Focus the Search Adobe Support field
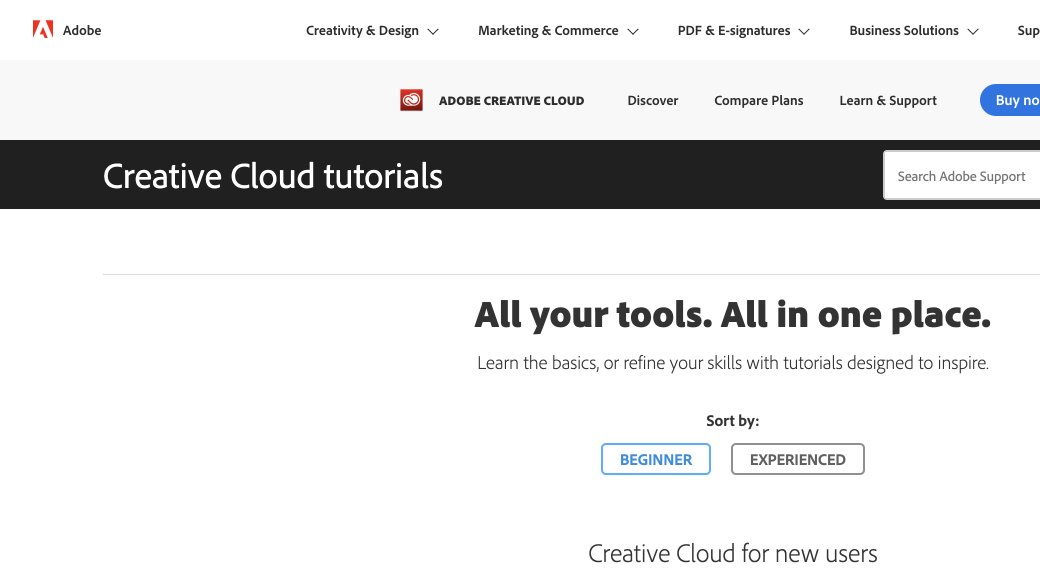1040x584 pixels. pyautogui.click(x=962, y=176)
